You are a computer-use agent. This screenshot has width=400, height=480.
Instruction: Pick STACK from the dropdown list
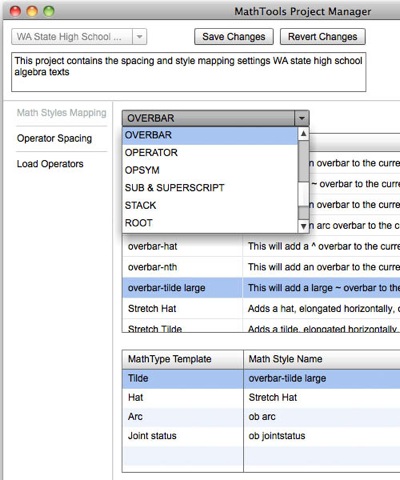click(x=210, y=205)
